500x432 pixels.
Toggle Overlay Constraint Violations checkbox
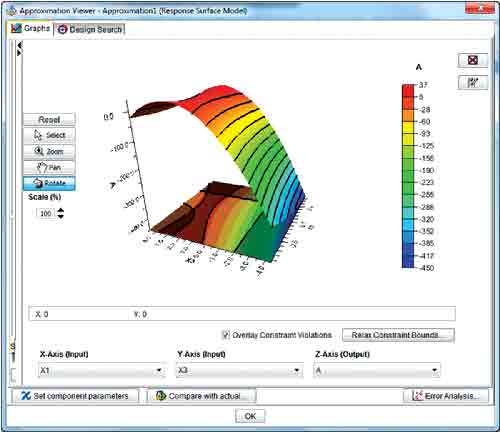(226, 335)
